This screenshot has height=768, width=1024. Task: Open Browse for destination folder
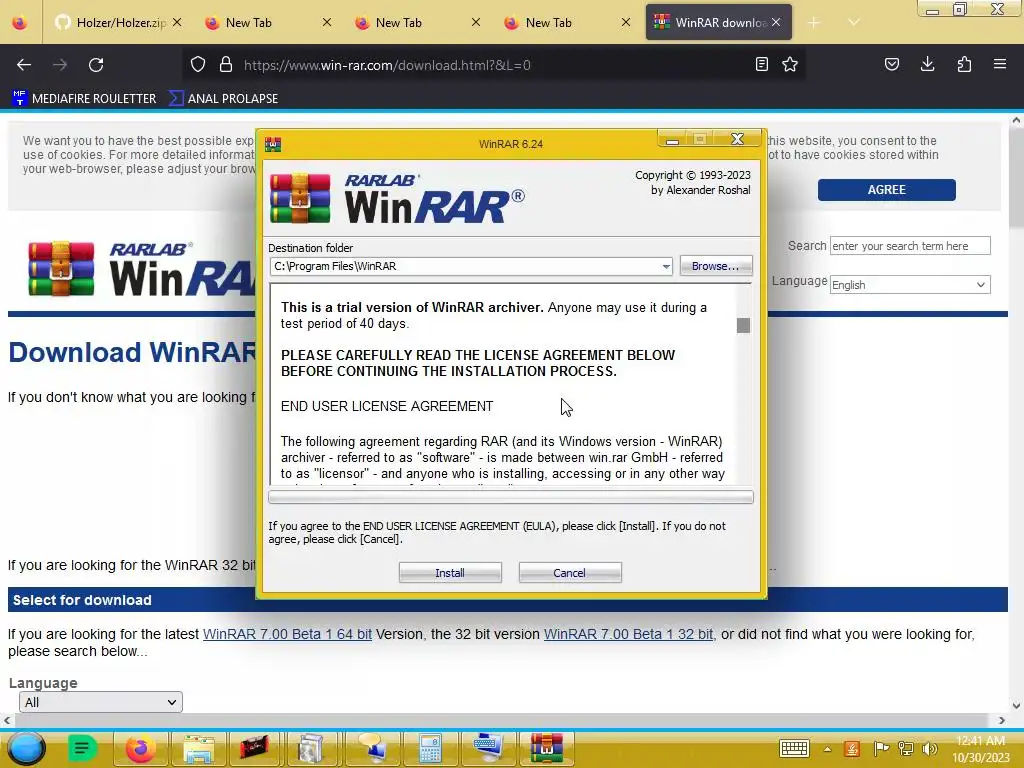tap(716, 266)
